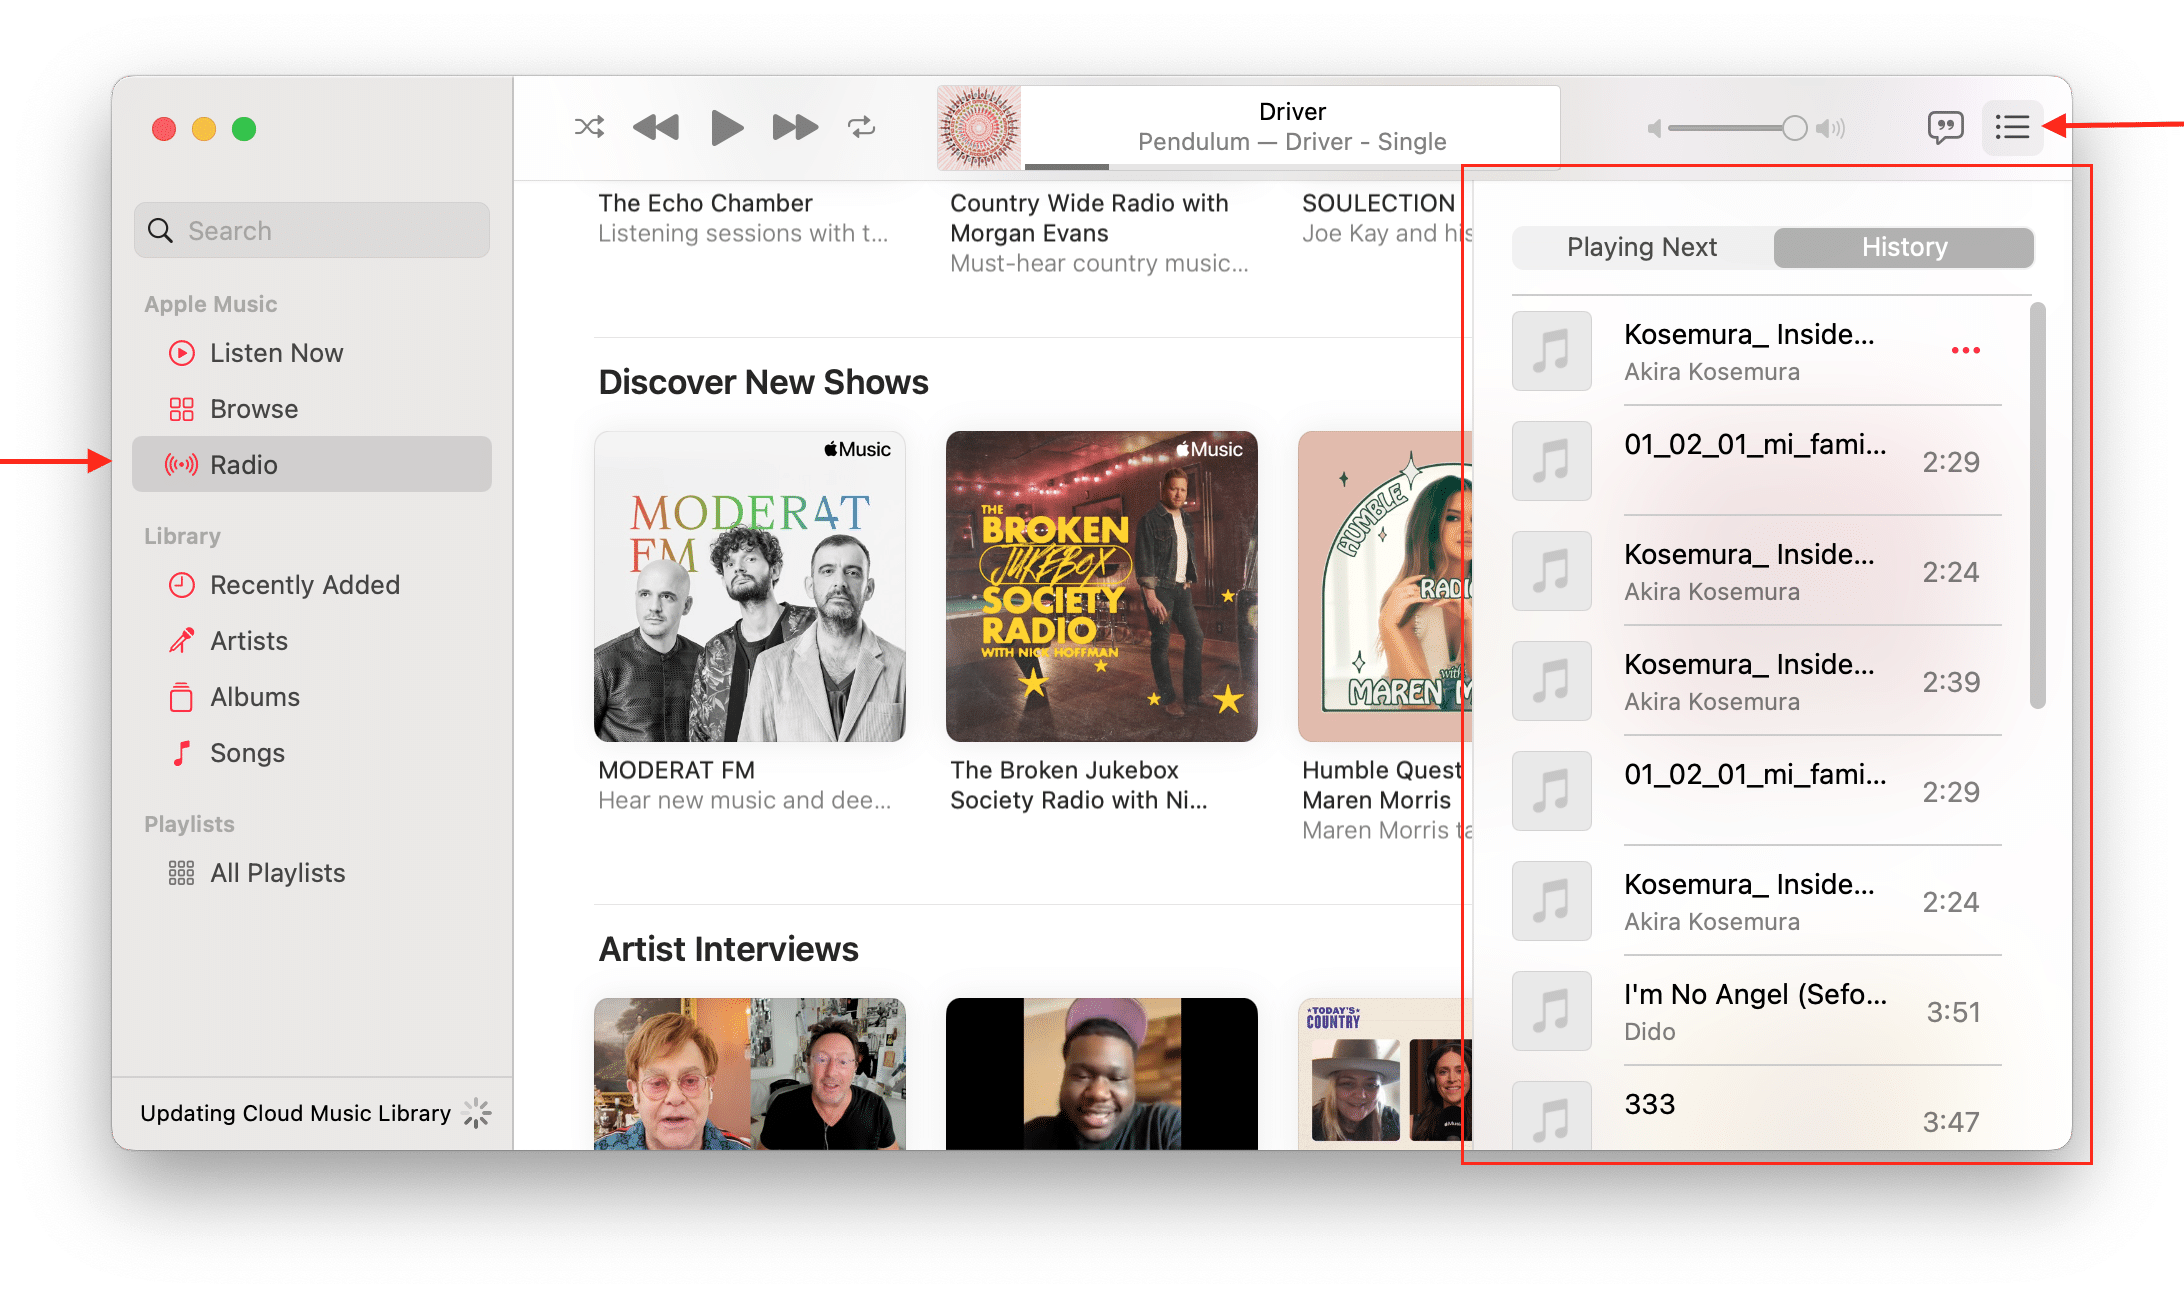The width and height of the screenshot is (2184, 1298).
Task: Open the middle artist interview thumbnail
Action: 1102,1073
